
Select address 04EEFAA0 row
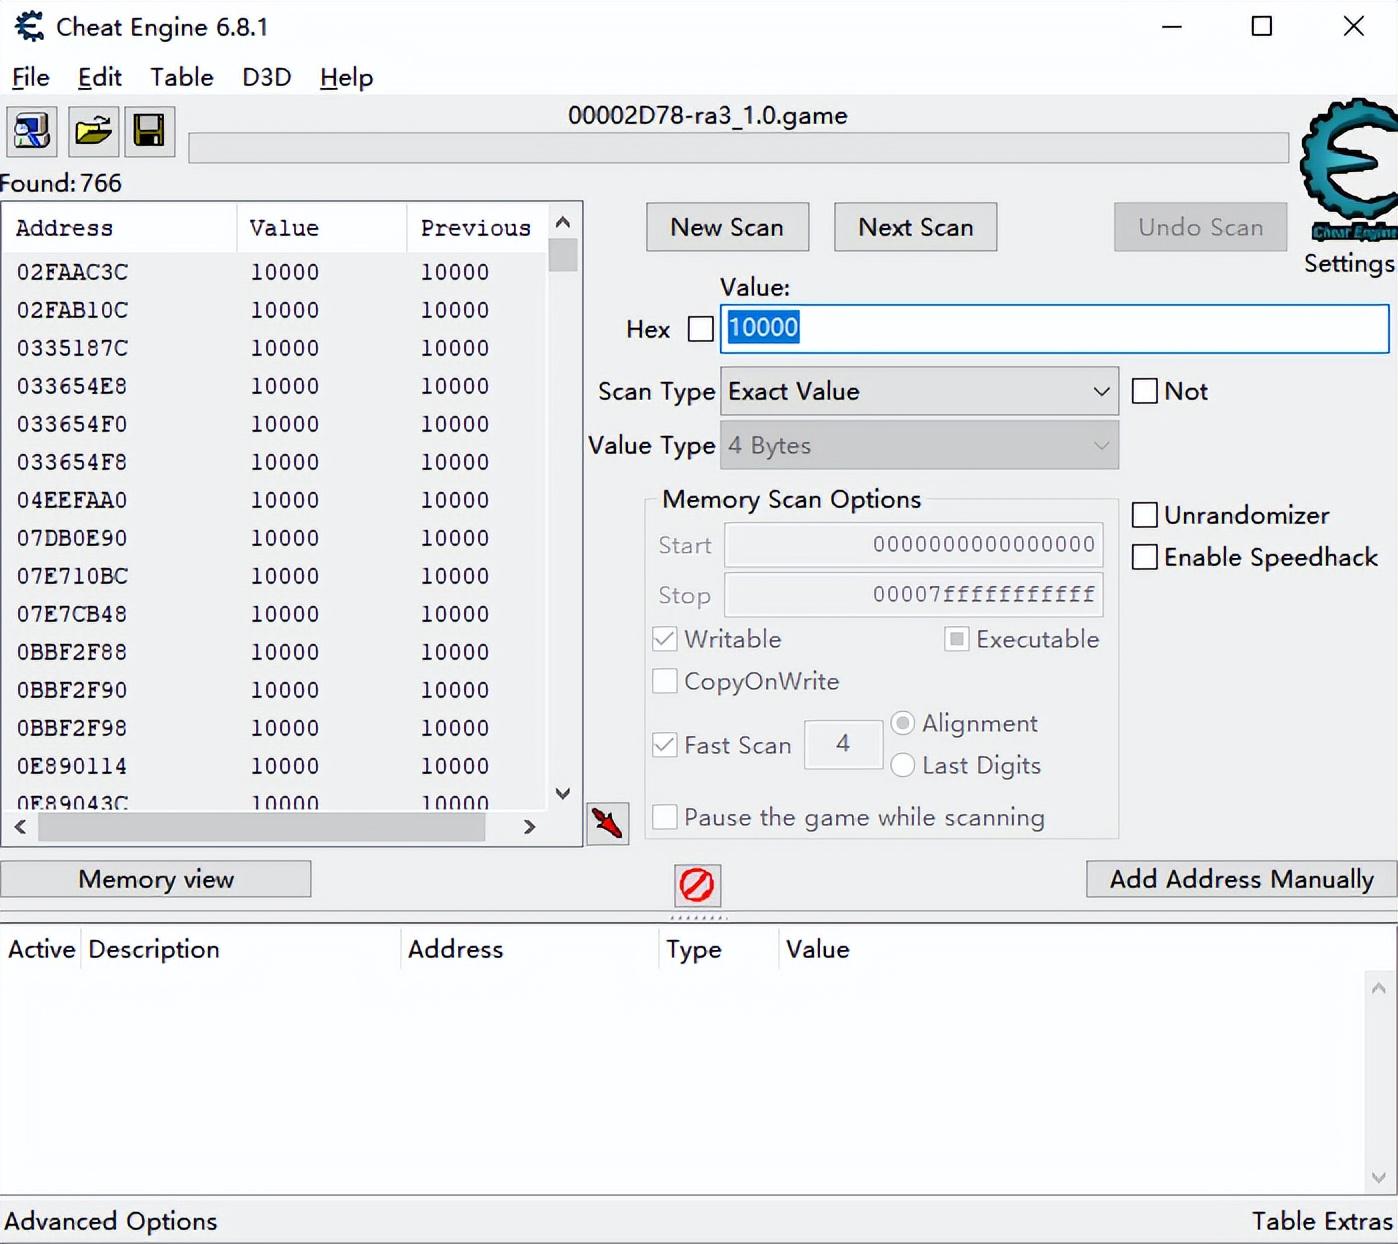pos(274,500)
